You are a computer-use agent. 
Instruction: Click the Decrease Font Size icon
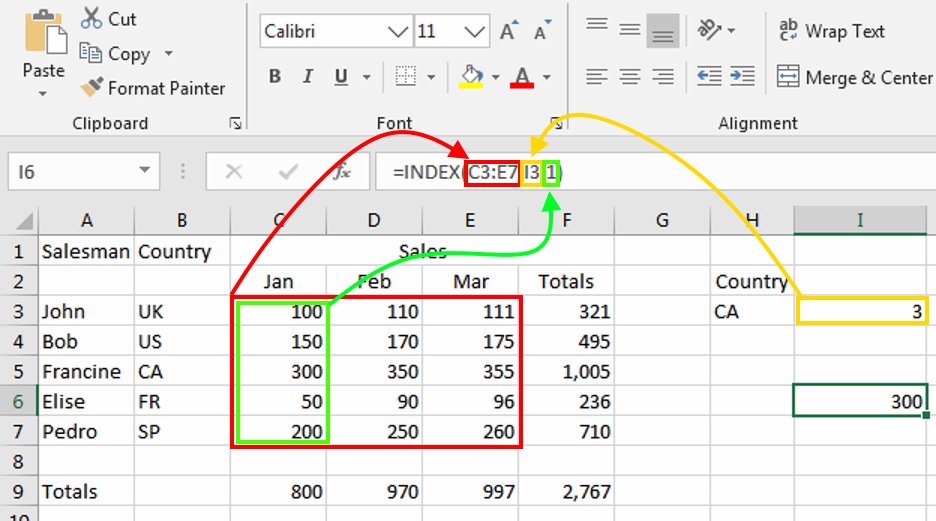[542, 31]
